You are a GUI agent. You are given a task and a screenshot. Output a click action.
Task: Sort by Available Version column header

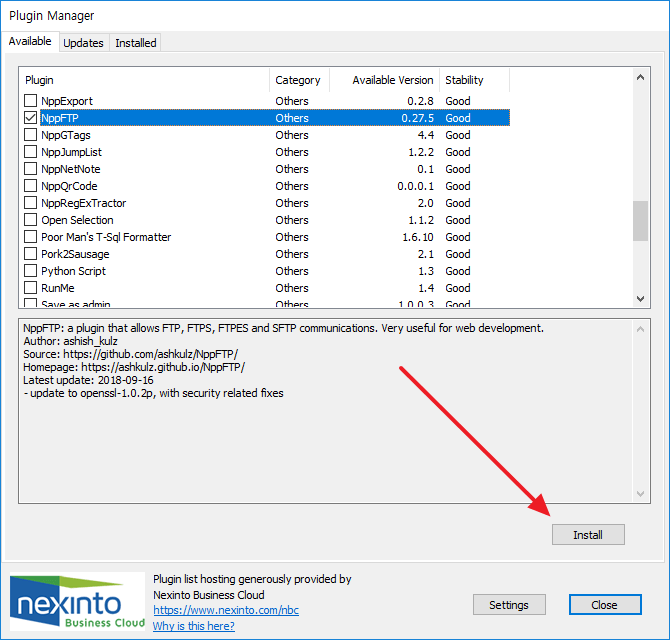pos(385,80)
